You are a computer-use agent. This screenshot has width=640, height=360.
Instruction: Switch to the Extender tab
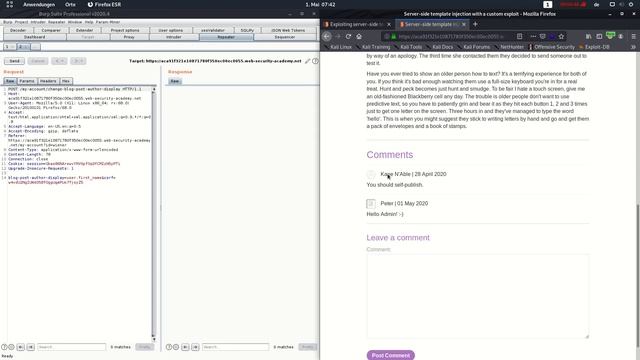click(84, 30)
